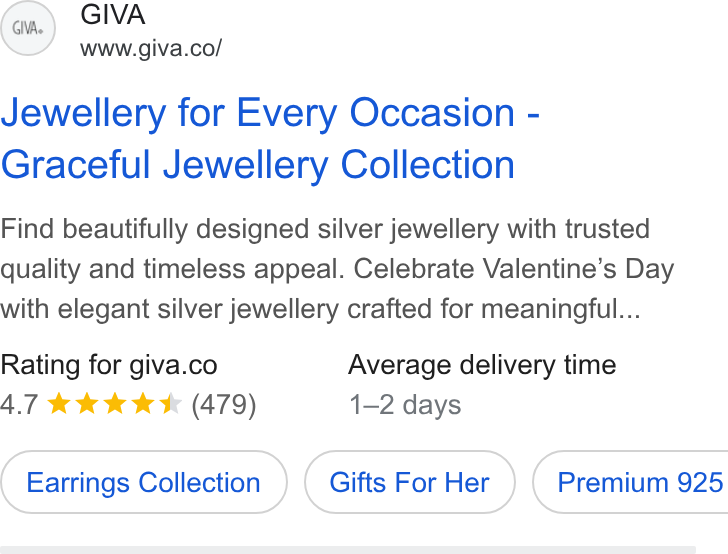Click the first gold rating star
The width and height of the screenshot is (728, 554).
click(59, 403)
